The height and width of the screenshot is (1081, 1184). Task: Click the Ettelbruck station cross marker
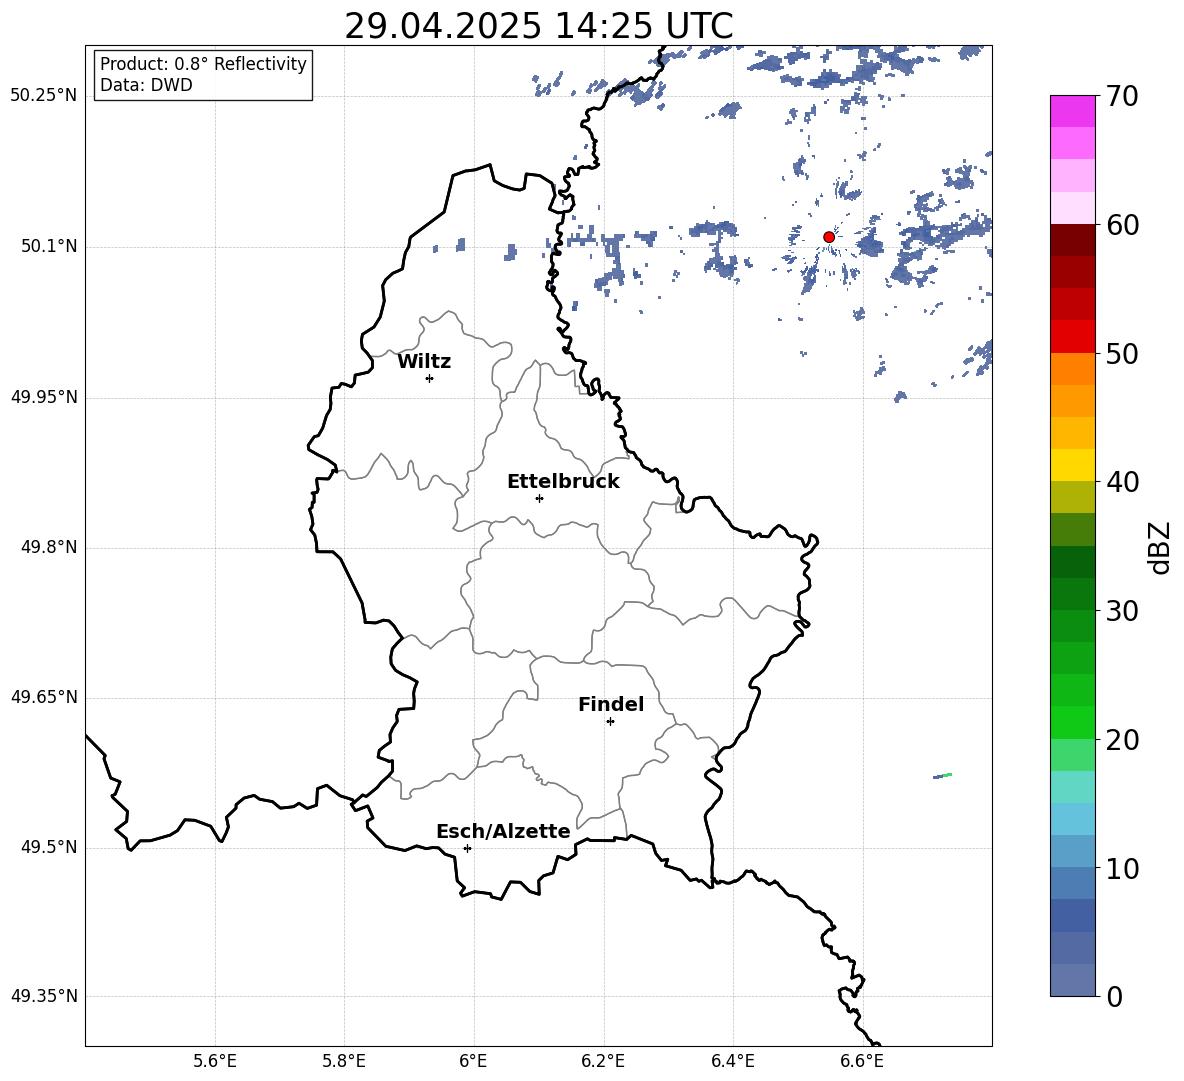tap(539, 498)
